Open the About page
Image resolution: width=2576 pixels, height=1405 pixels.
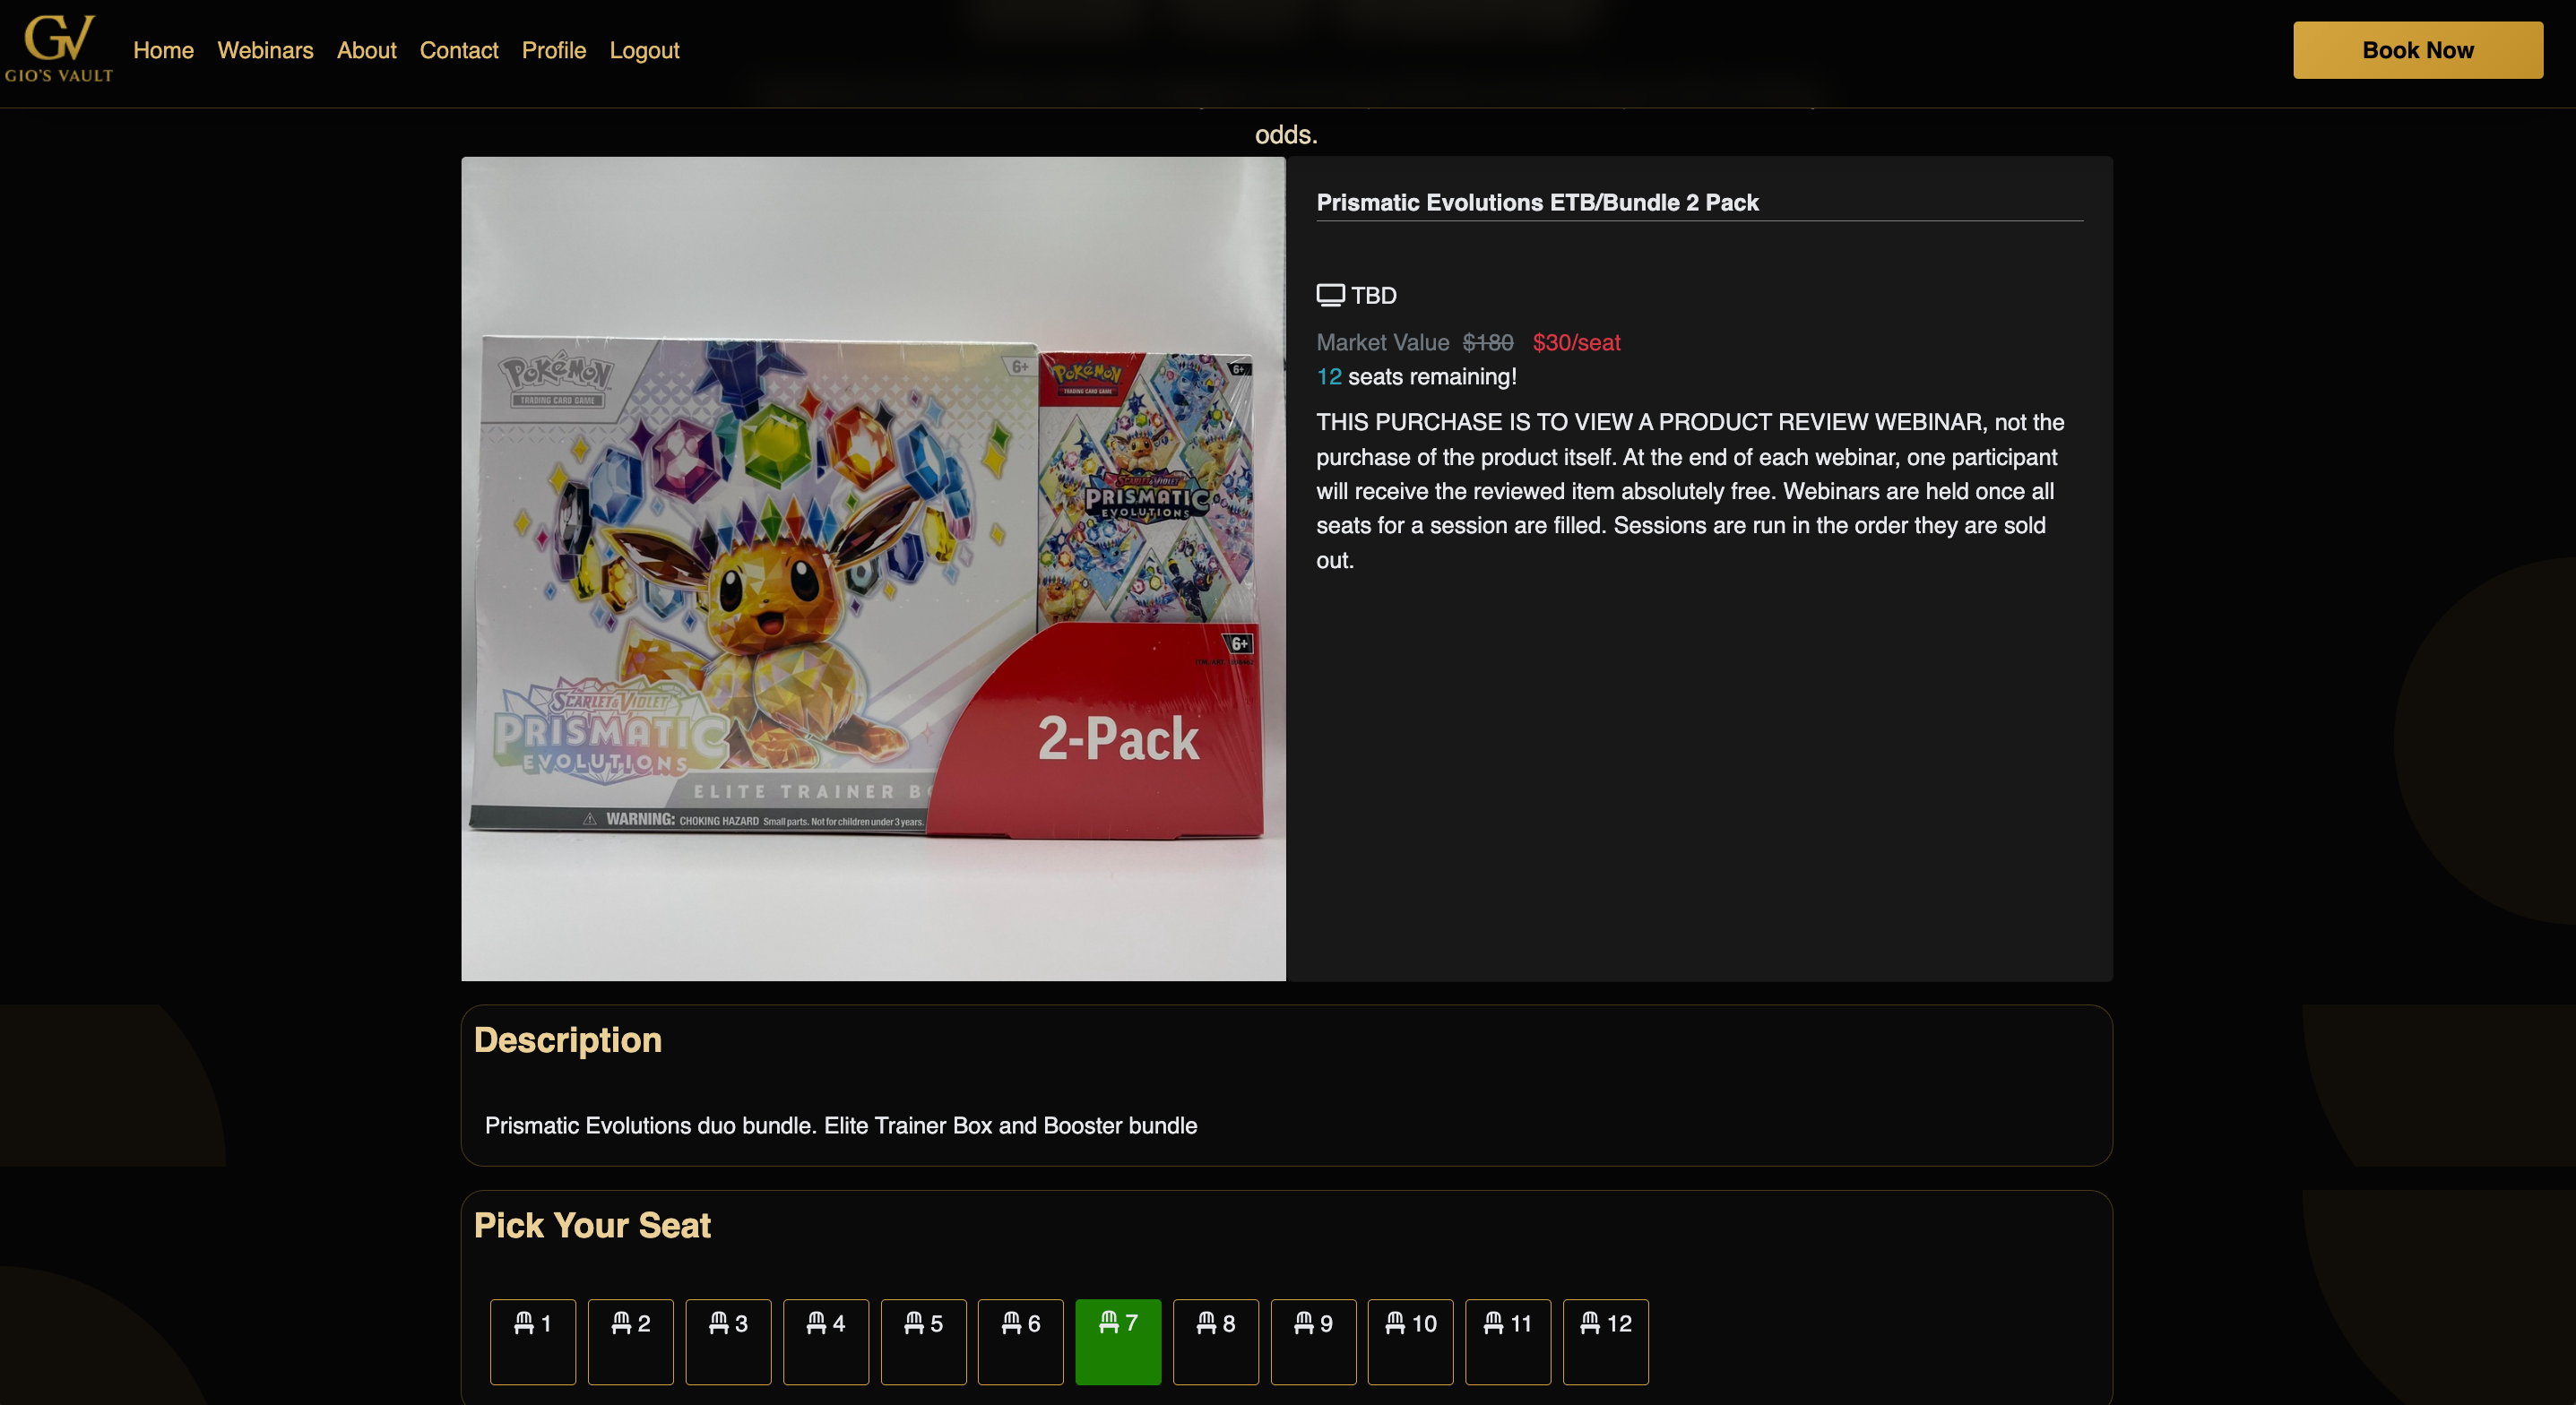click(366, 50)
